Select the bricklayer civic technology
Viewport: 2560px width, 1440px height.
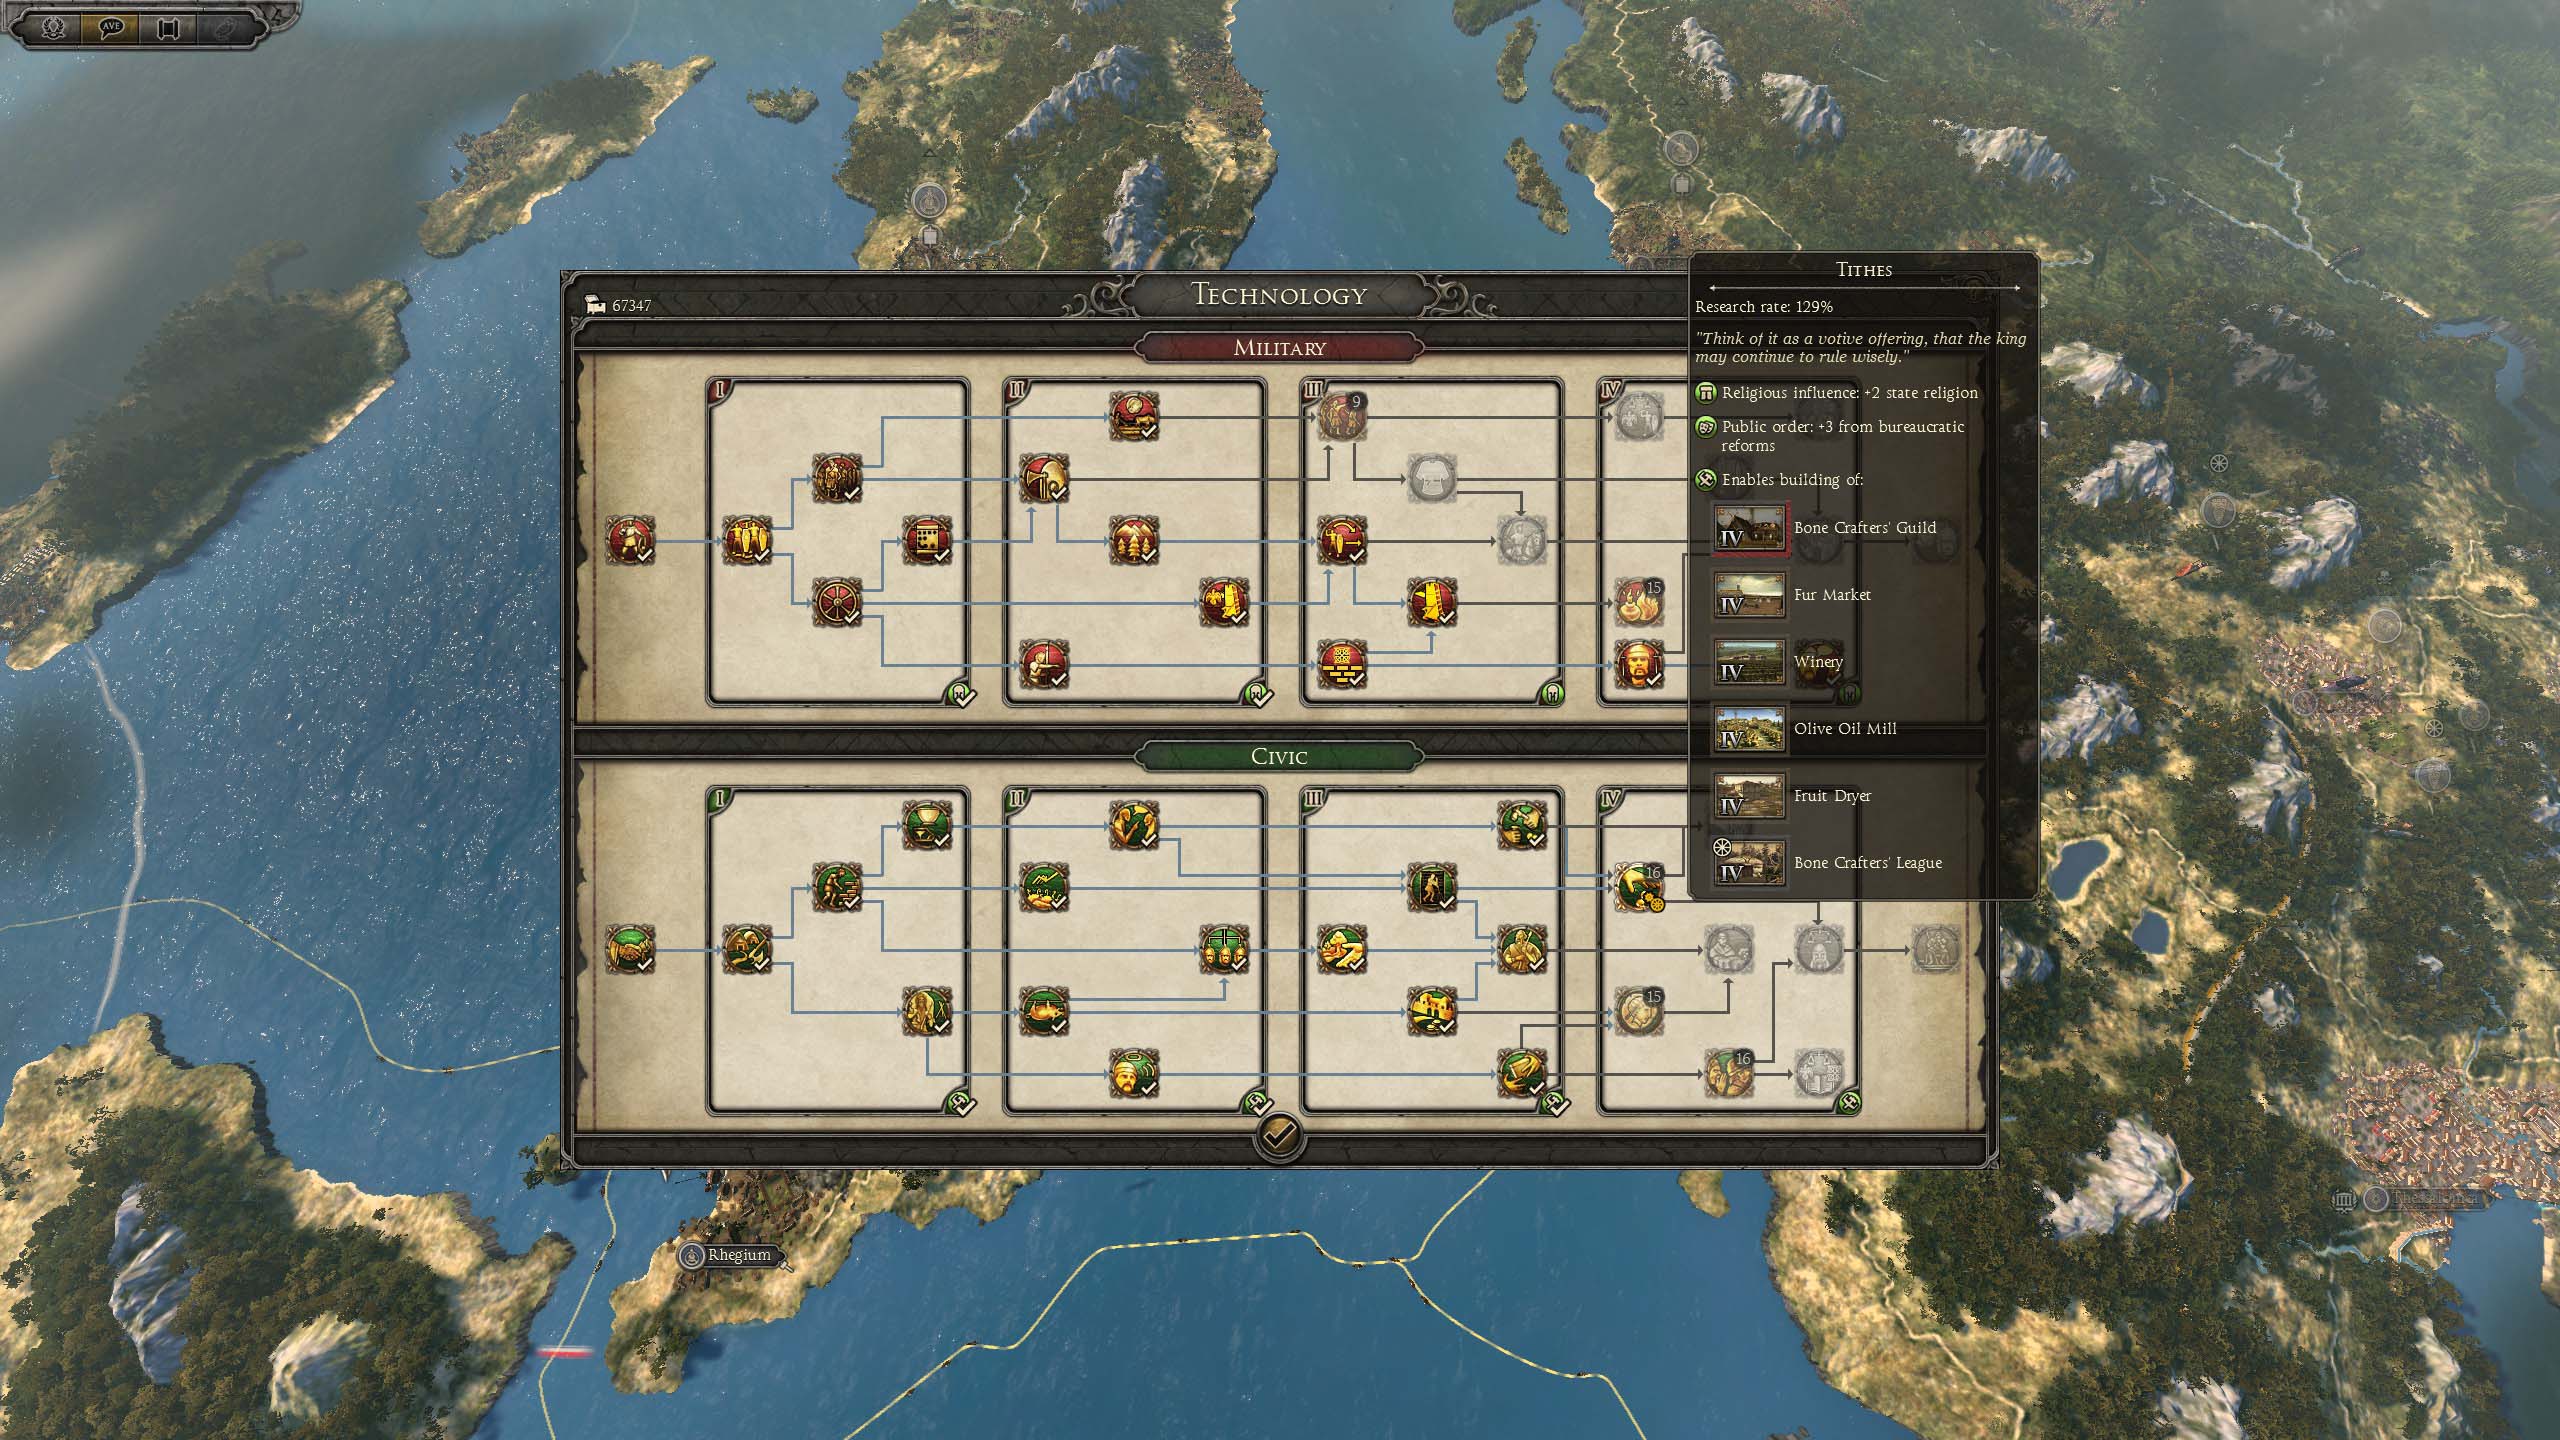[x=837, y=888]
